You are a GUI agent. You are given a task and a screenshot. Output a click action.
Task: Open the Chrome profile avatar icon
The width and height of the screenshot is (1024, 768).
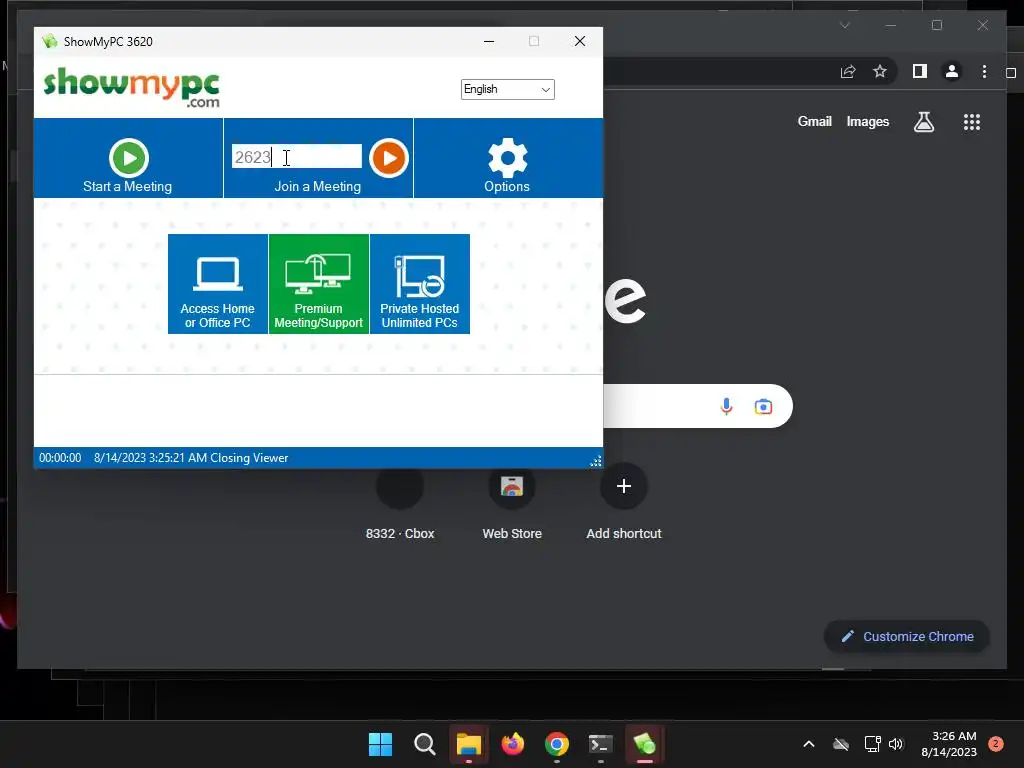tap(952, 71)
